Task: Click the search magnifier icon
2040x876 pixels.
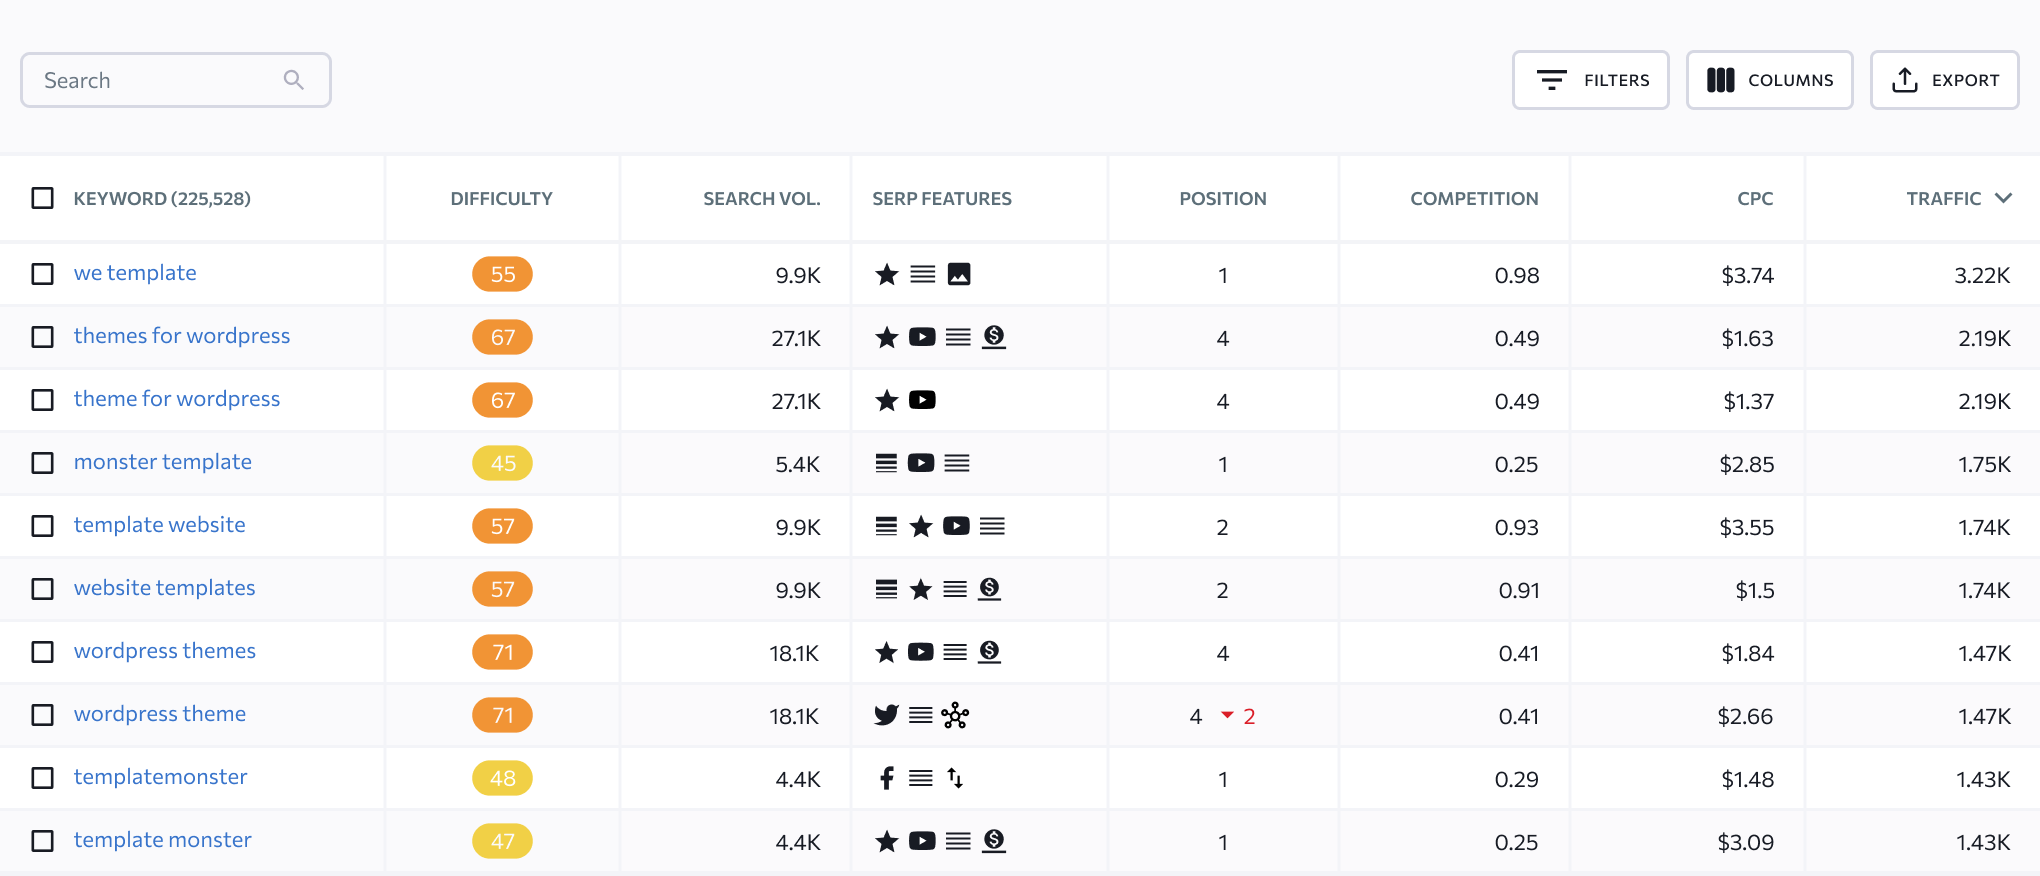Action: pyautogui.click(x=293, y=80)
